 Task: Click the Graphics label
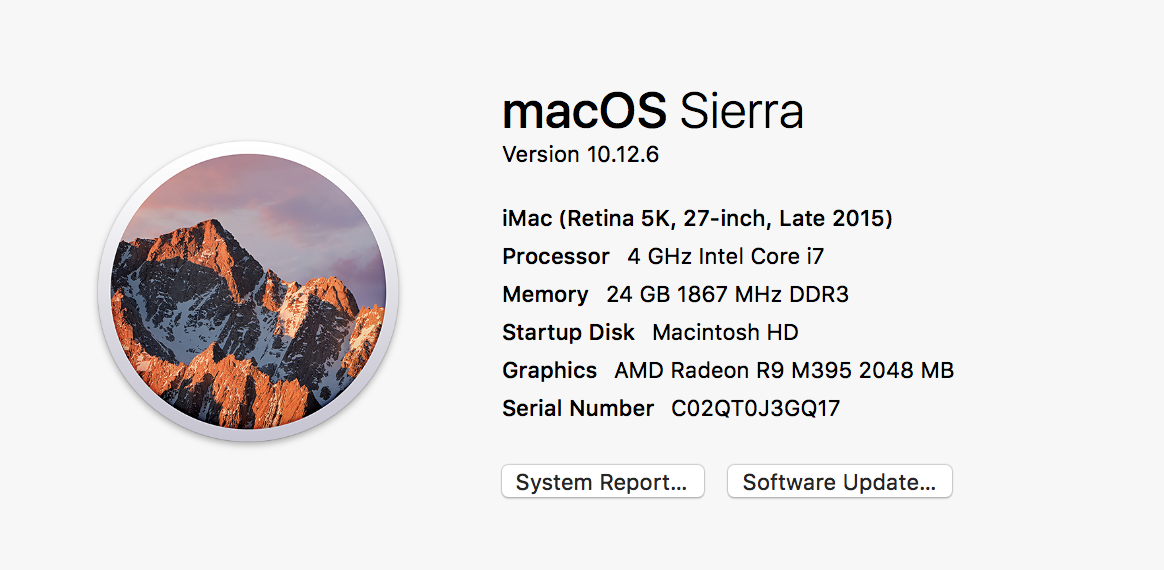pos(549,370)
